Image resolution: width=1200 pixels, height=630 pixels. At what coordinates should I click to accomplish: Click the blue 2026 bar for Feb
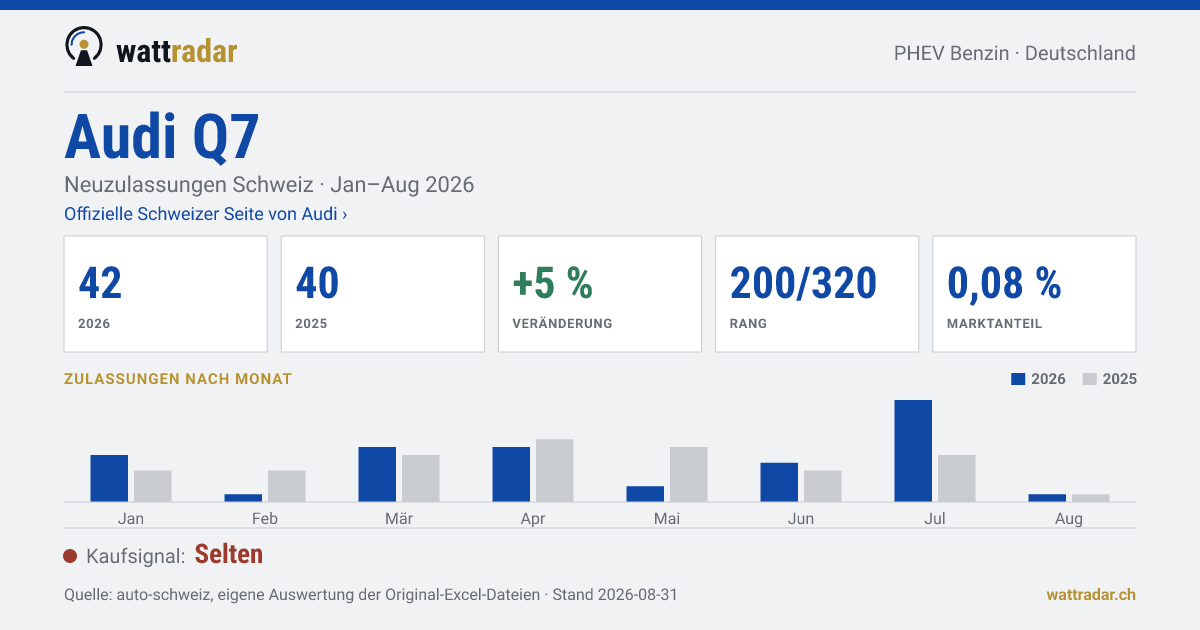coord(243,498)
